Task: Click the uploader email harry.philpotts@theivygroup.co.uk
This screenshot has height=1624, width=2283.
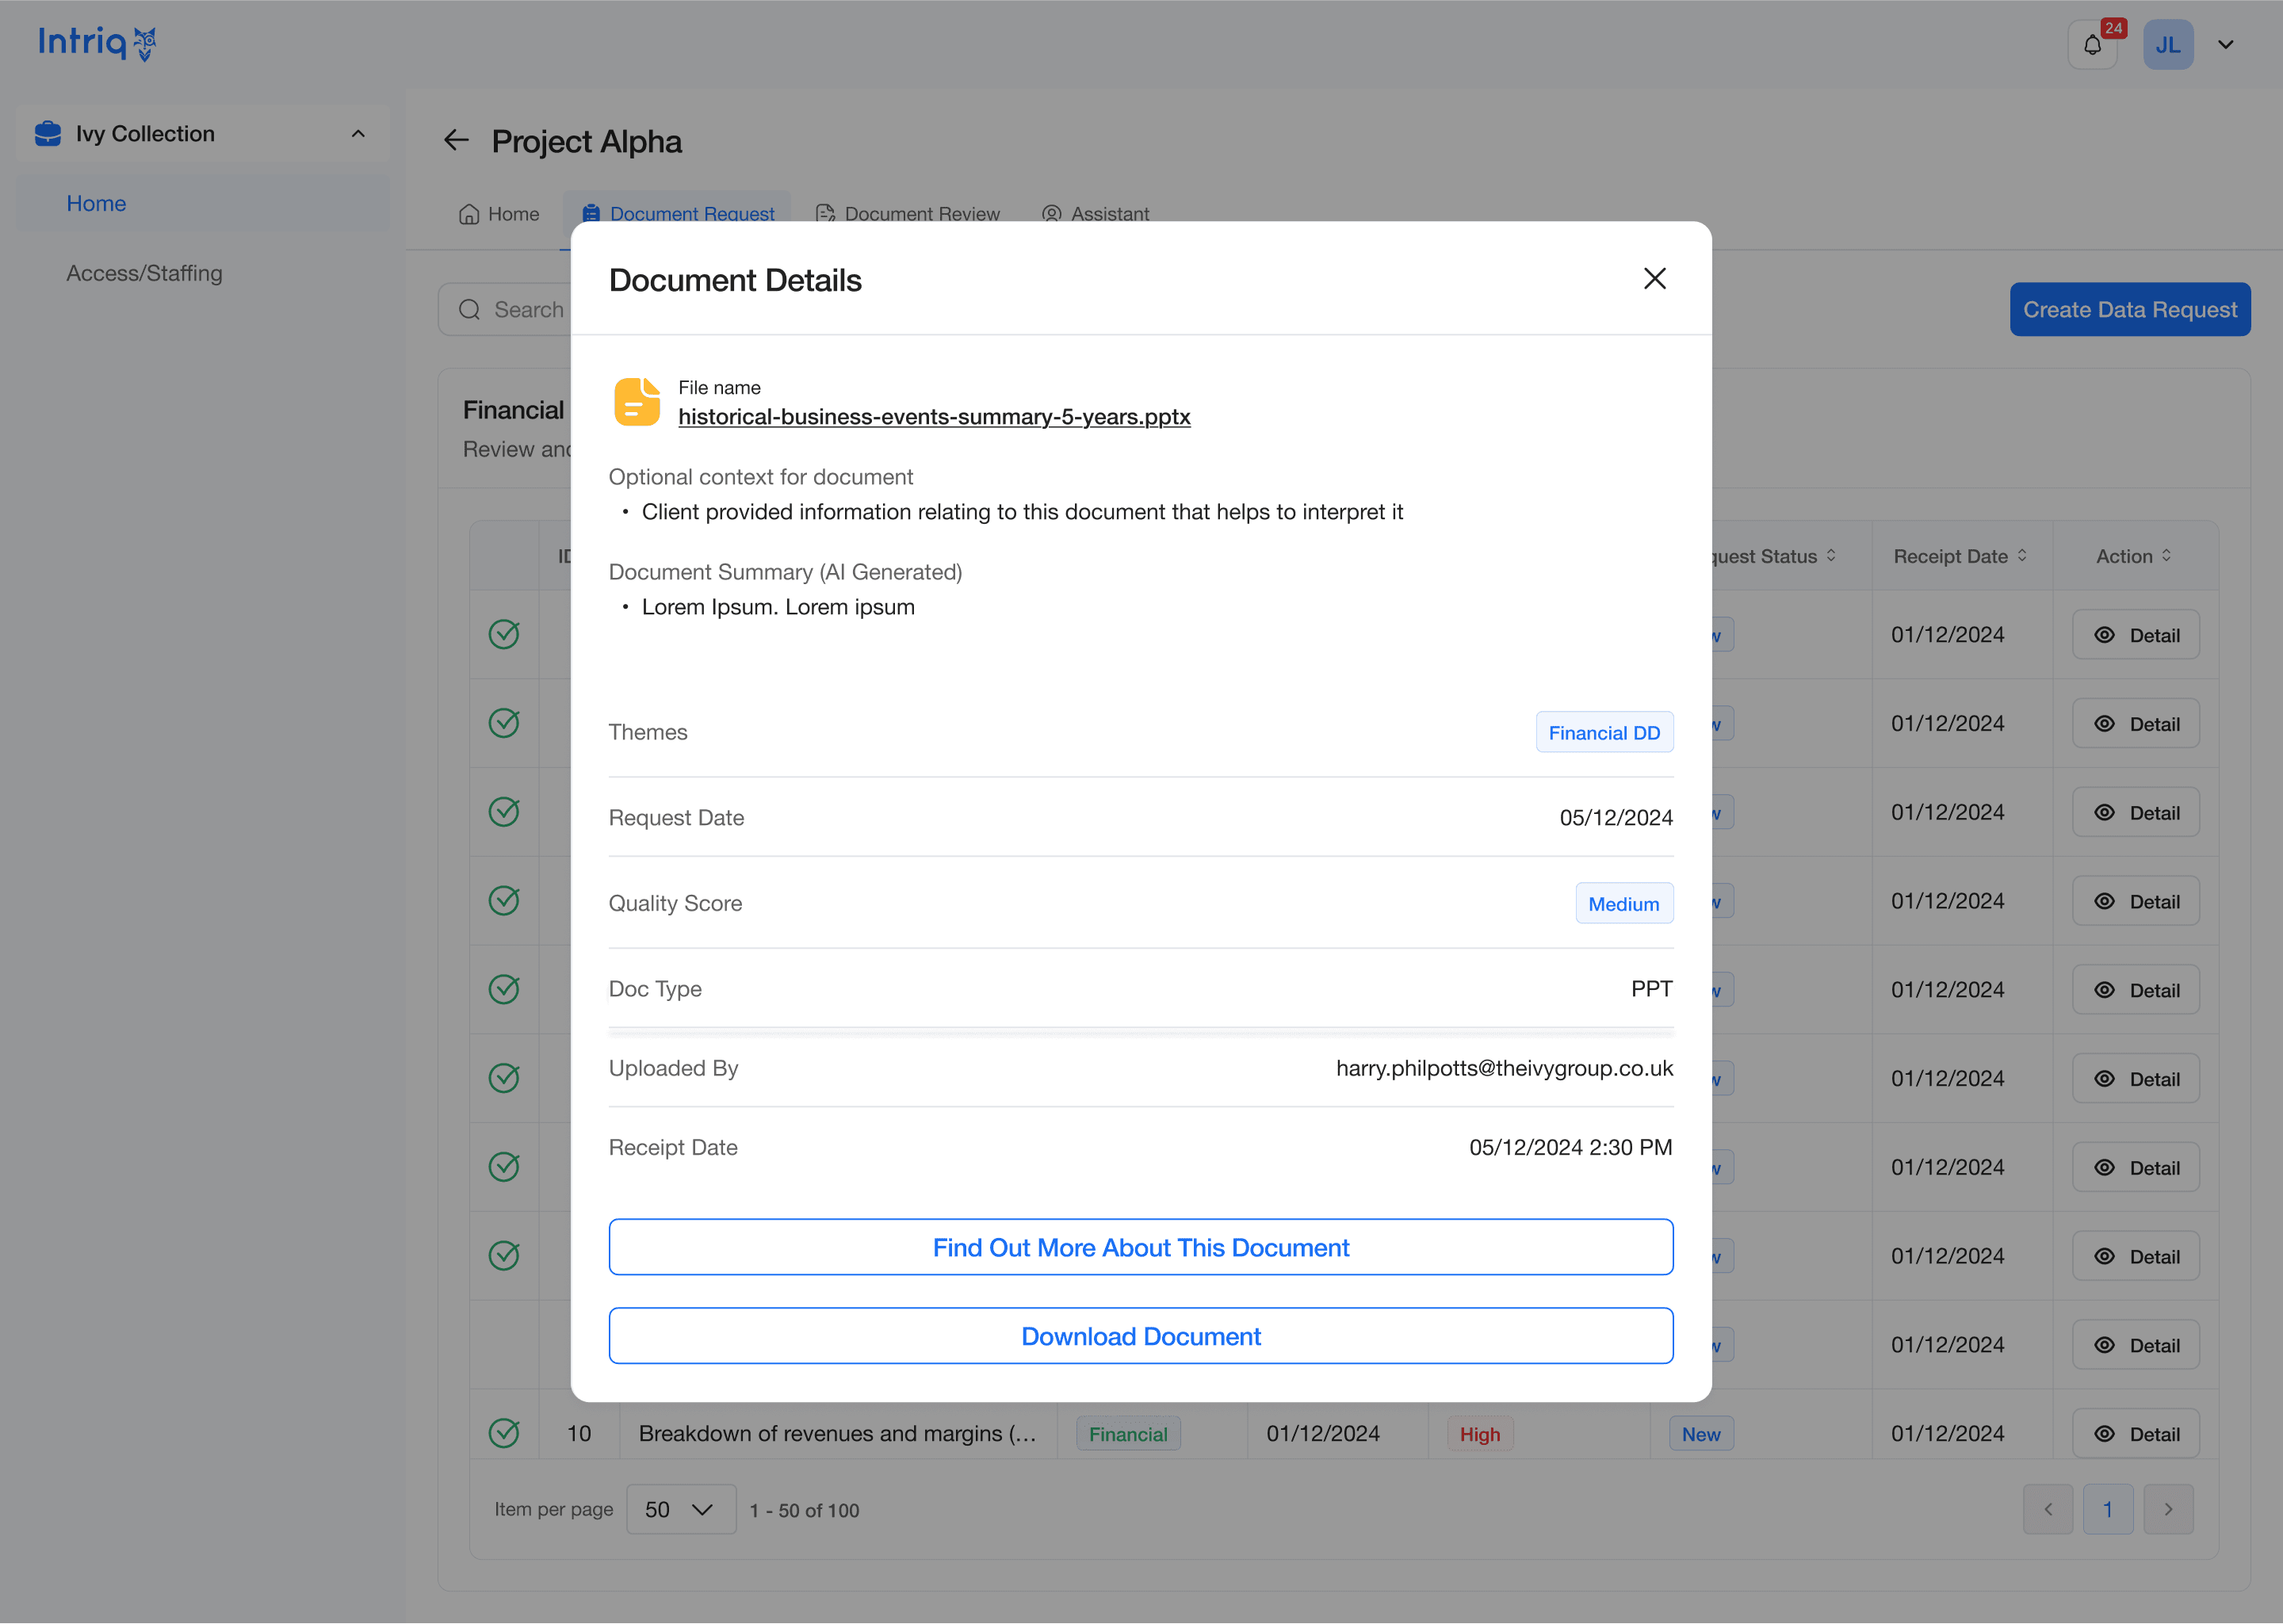Action: (1504, 1068)
